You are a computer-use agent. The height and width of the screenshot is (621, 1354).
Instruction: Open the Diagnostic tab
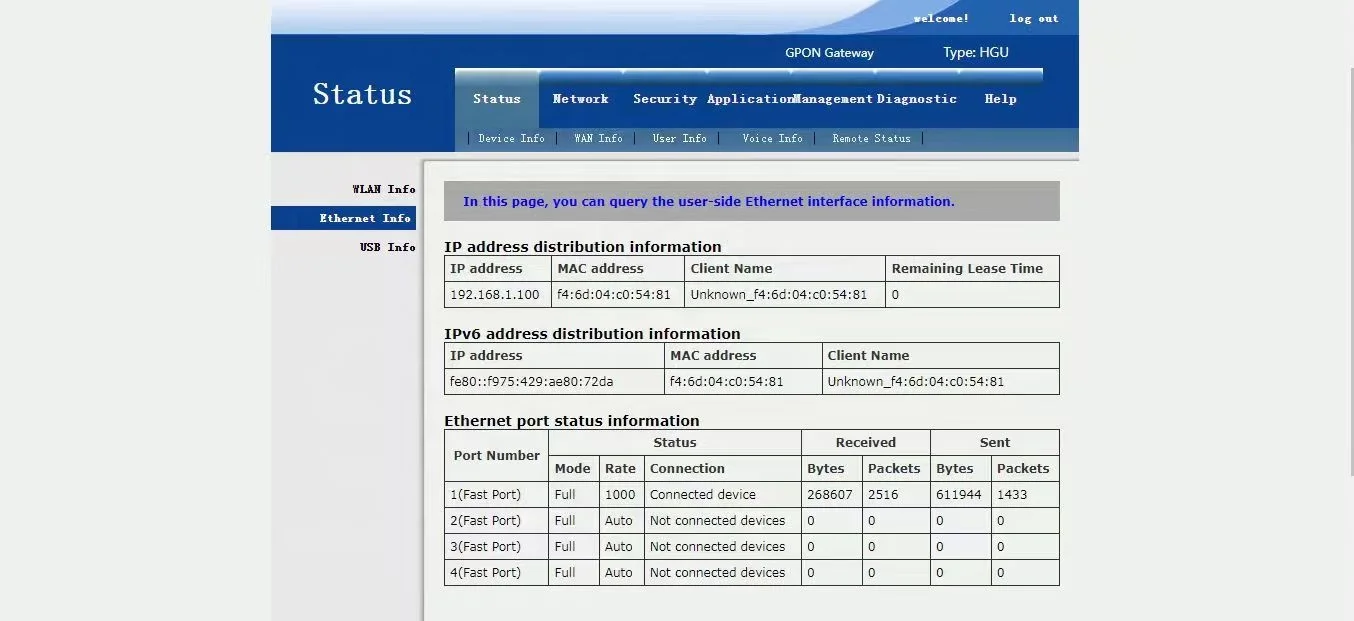917,99
